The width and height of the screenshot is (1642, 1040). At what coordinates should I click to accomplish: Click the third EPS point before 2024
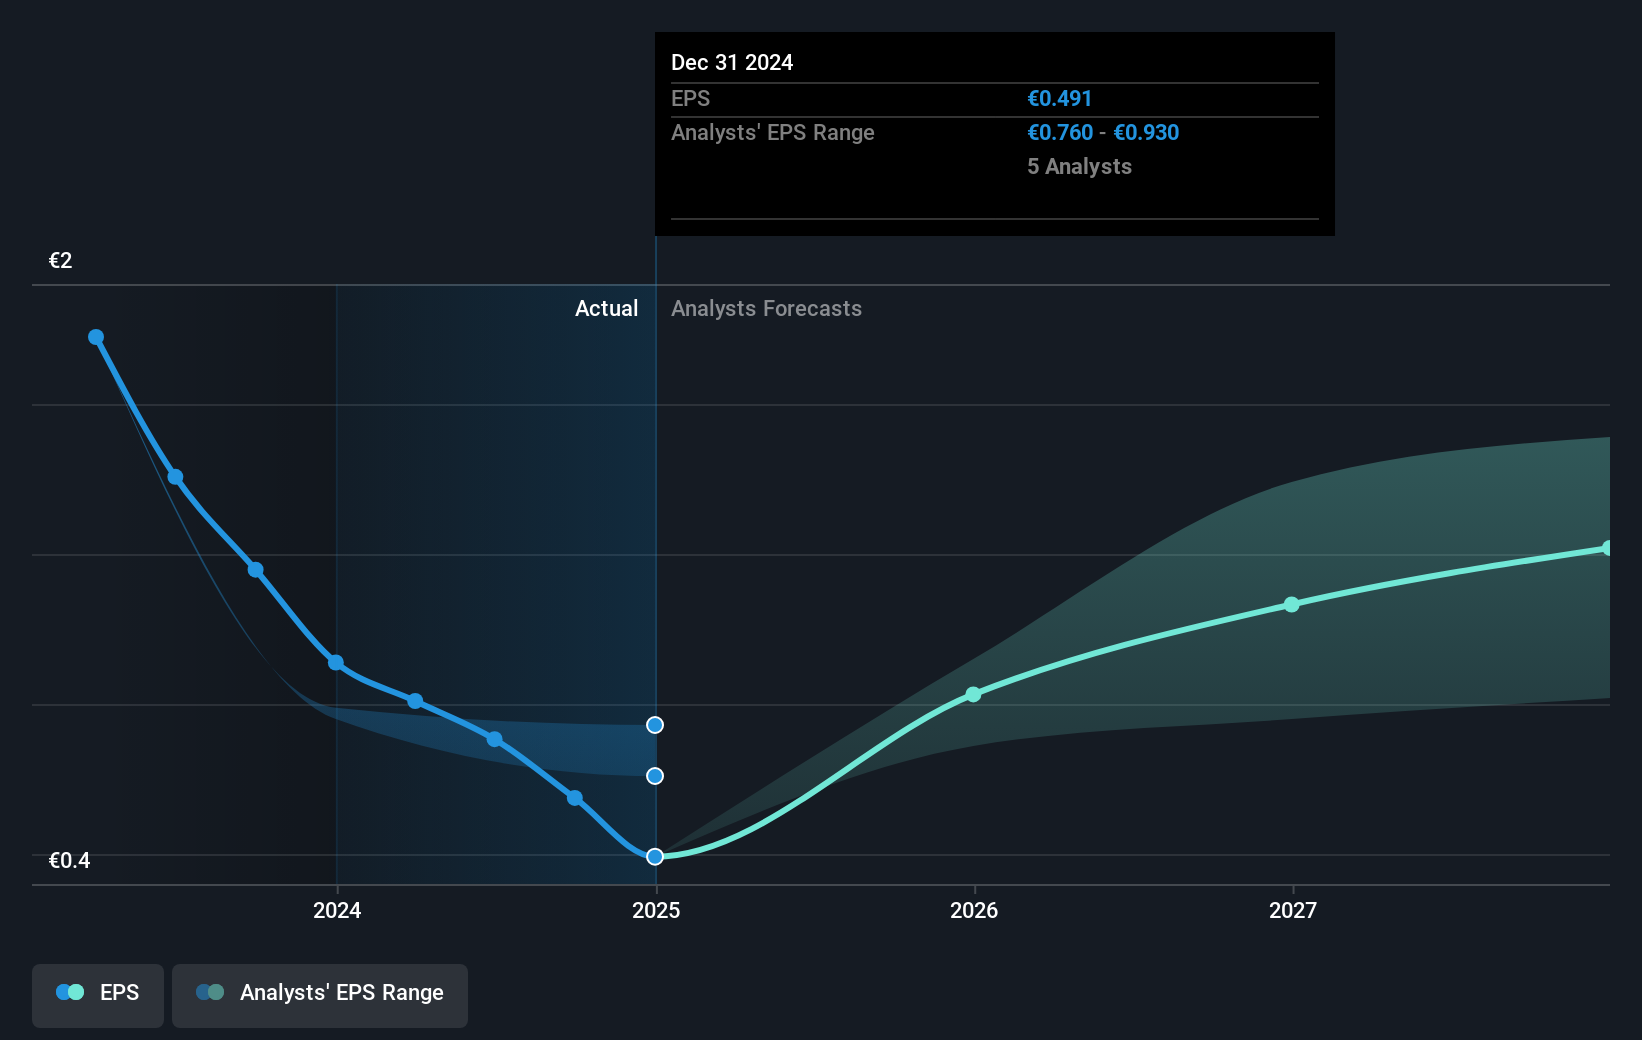coord(256,570)
